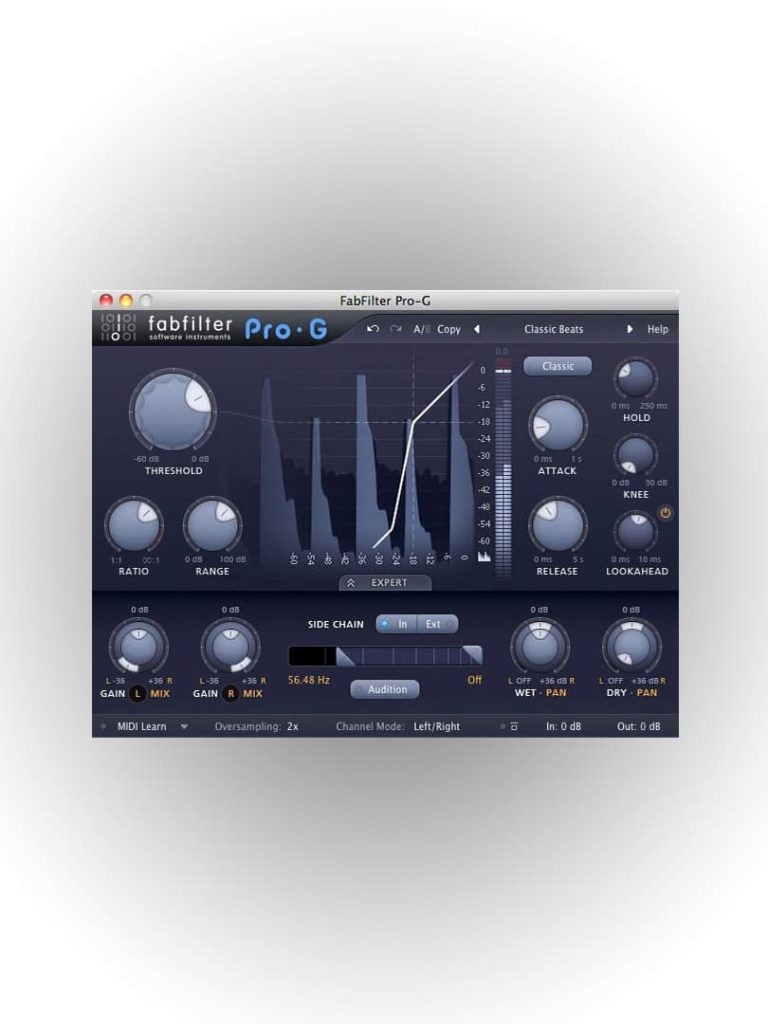Click the side chain filter frequency slider
The width and height of the screenshot is (768, 1024).
click(x=385, y=656)
